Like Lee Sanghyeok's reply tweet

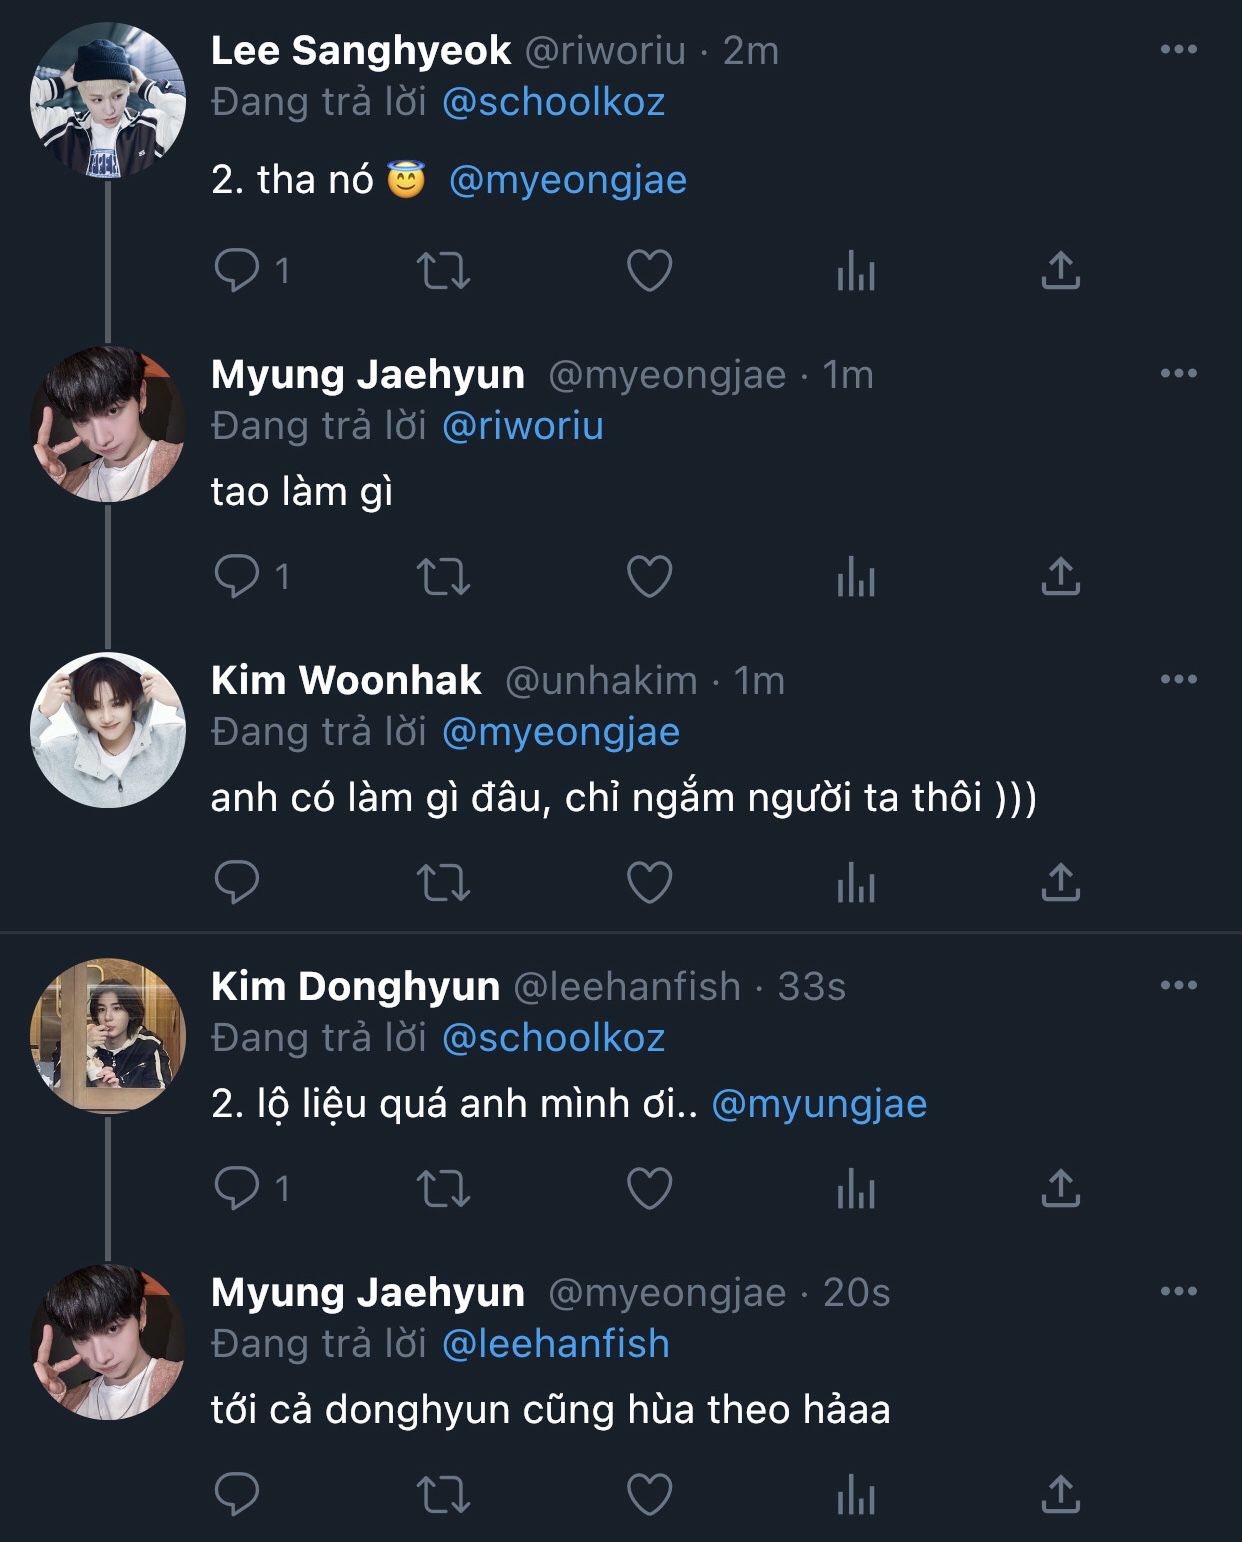649,271
